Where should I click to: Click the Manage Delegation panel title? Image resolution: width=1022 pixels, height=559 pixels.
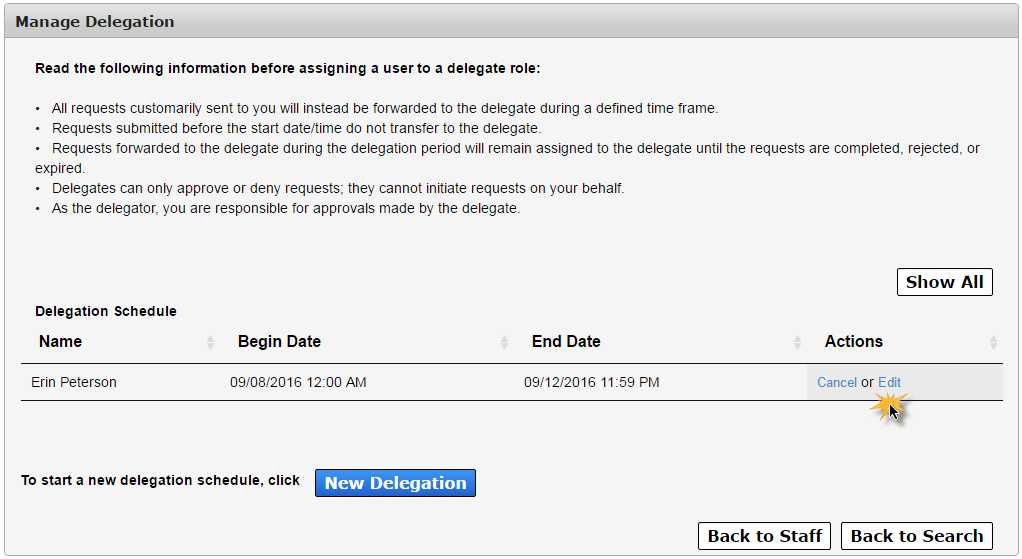(x=95, y=22)
